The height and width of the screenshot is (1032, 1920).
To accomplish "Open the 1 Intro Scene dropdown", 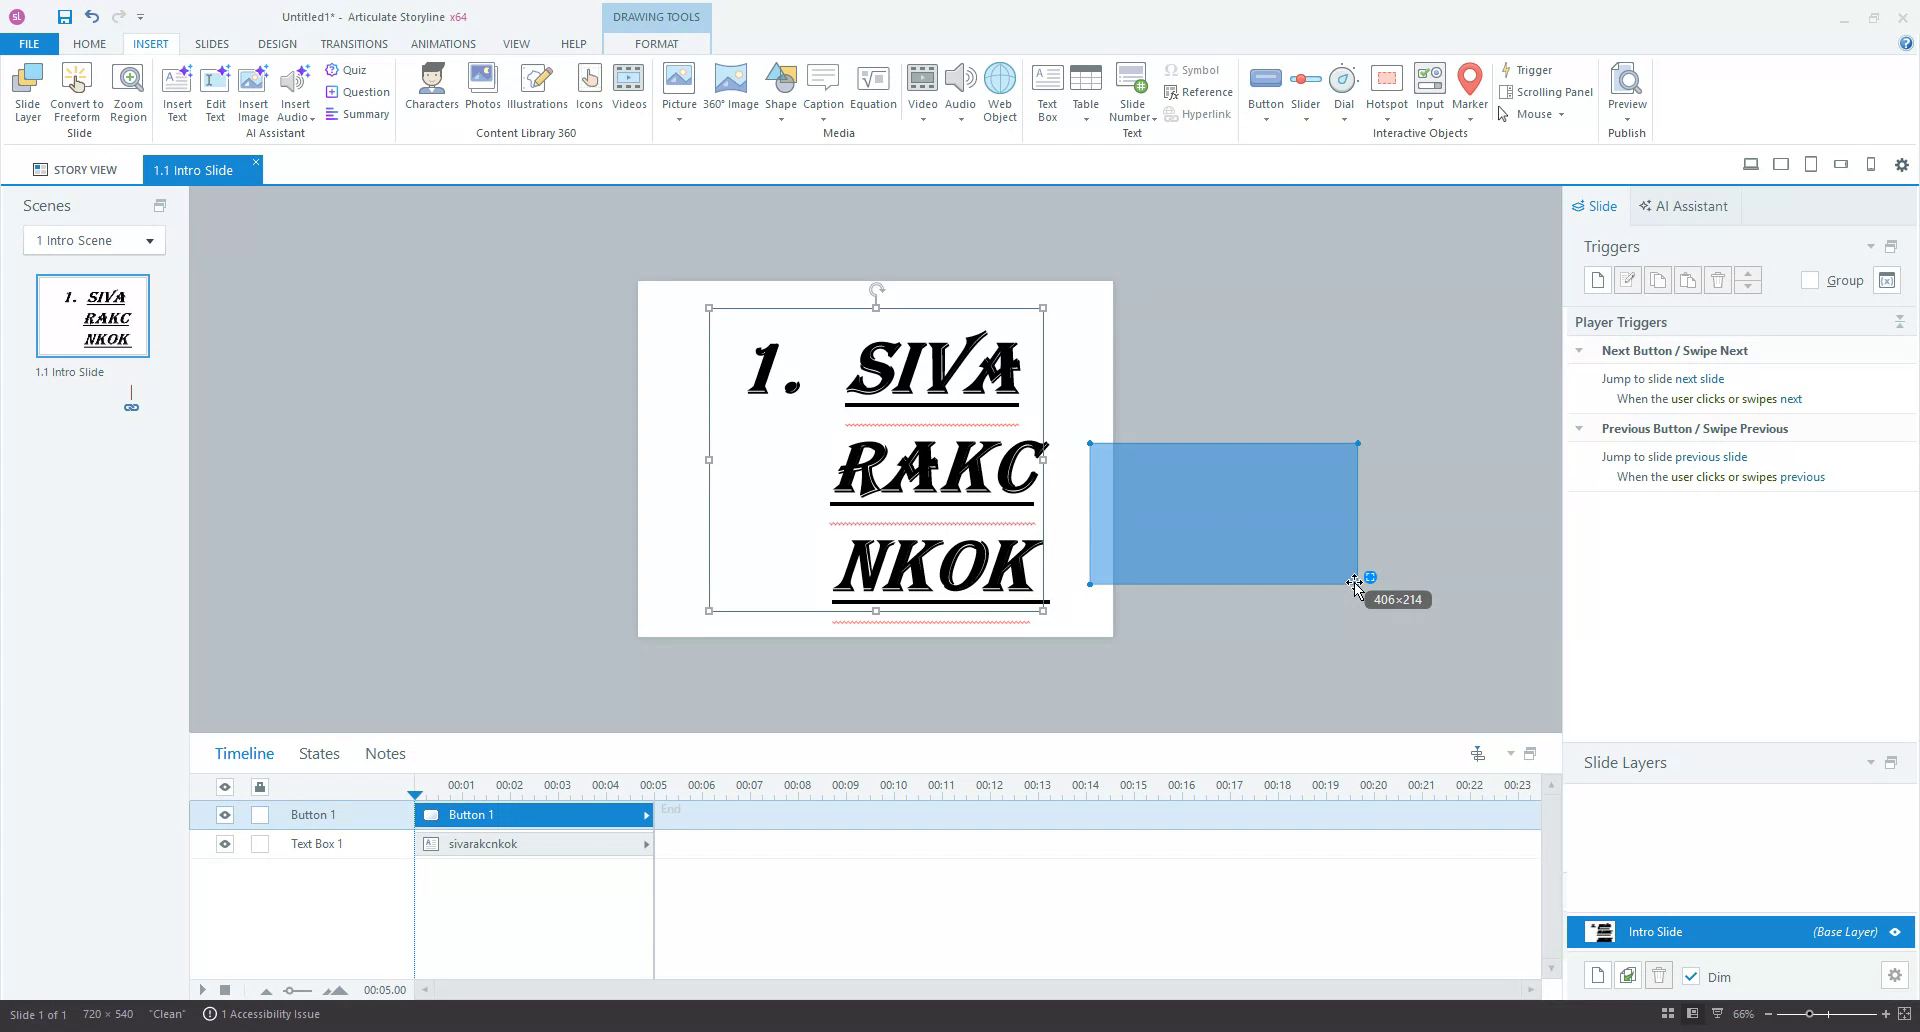I will 148,240.
